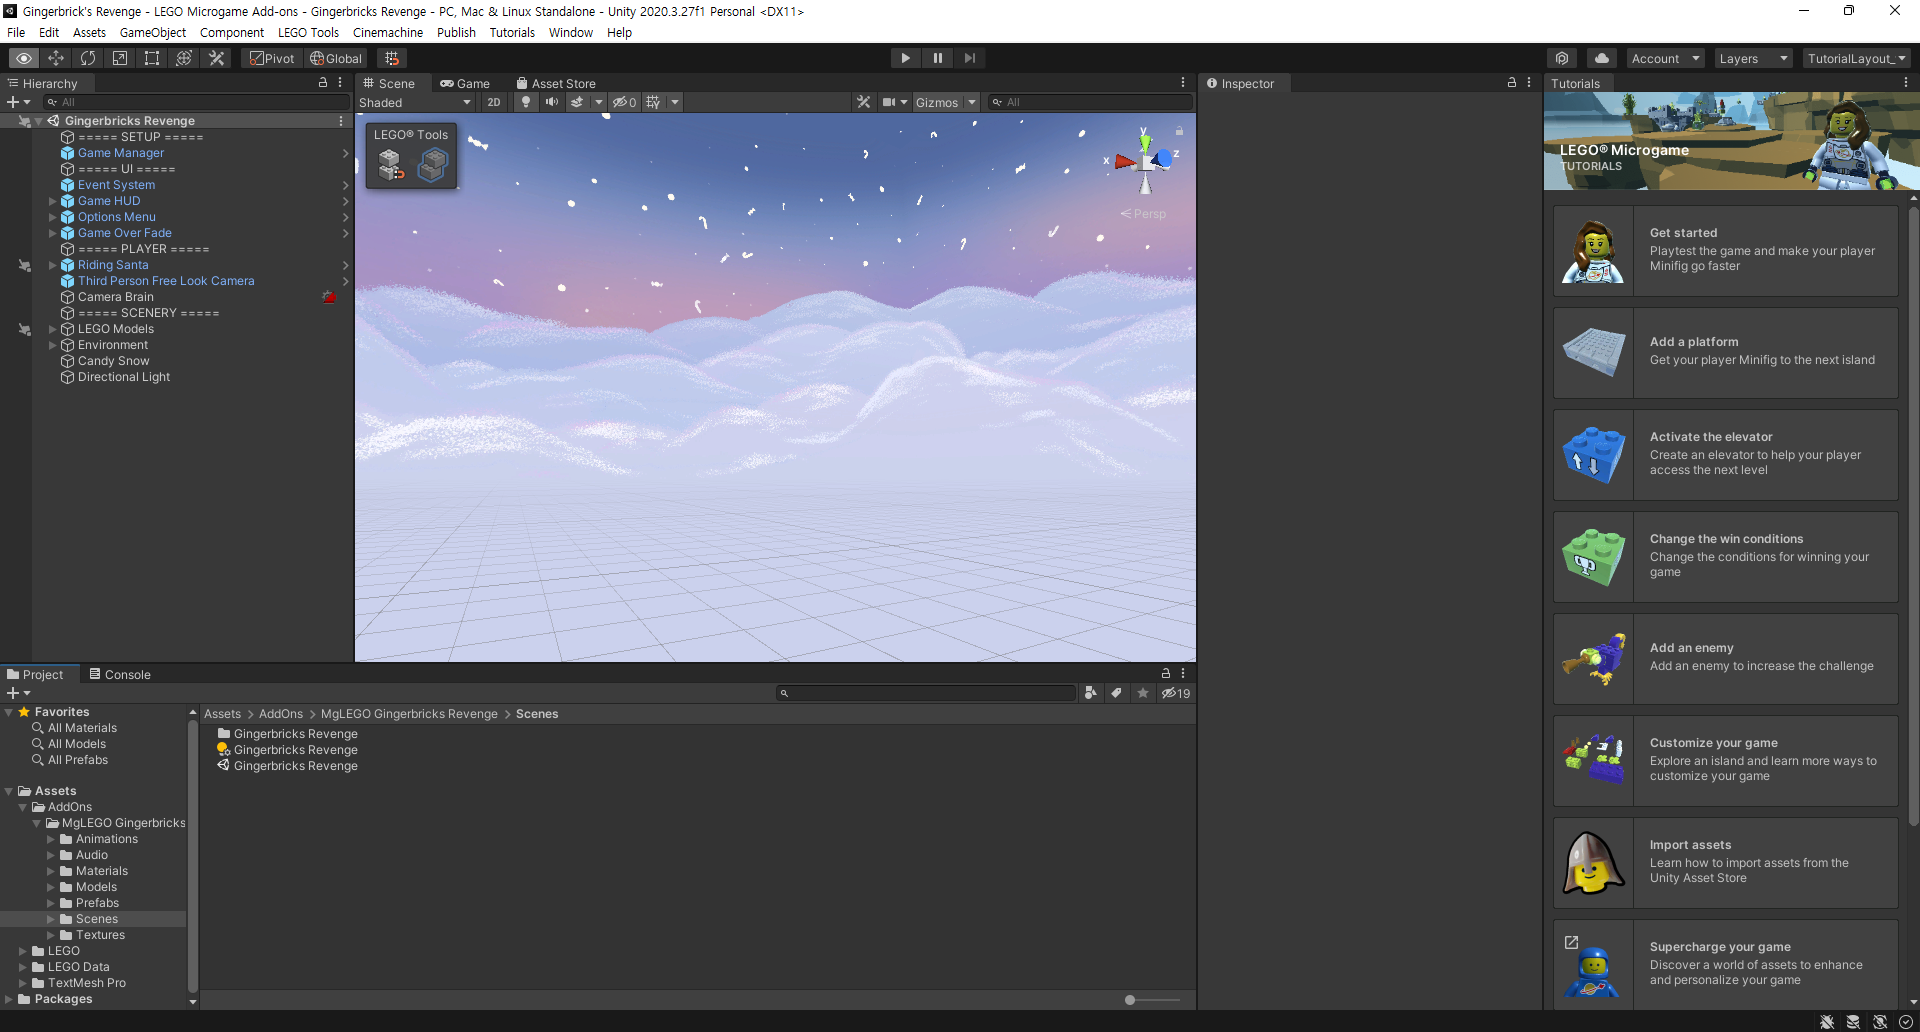The image size is (1920, 1032).
Task: Click the Scene view search field
Action: pyautogui.click(x=1090, y=102)
